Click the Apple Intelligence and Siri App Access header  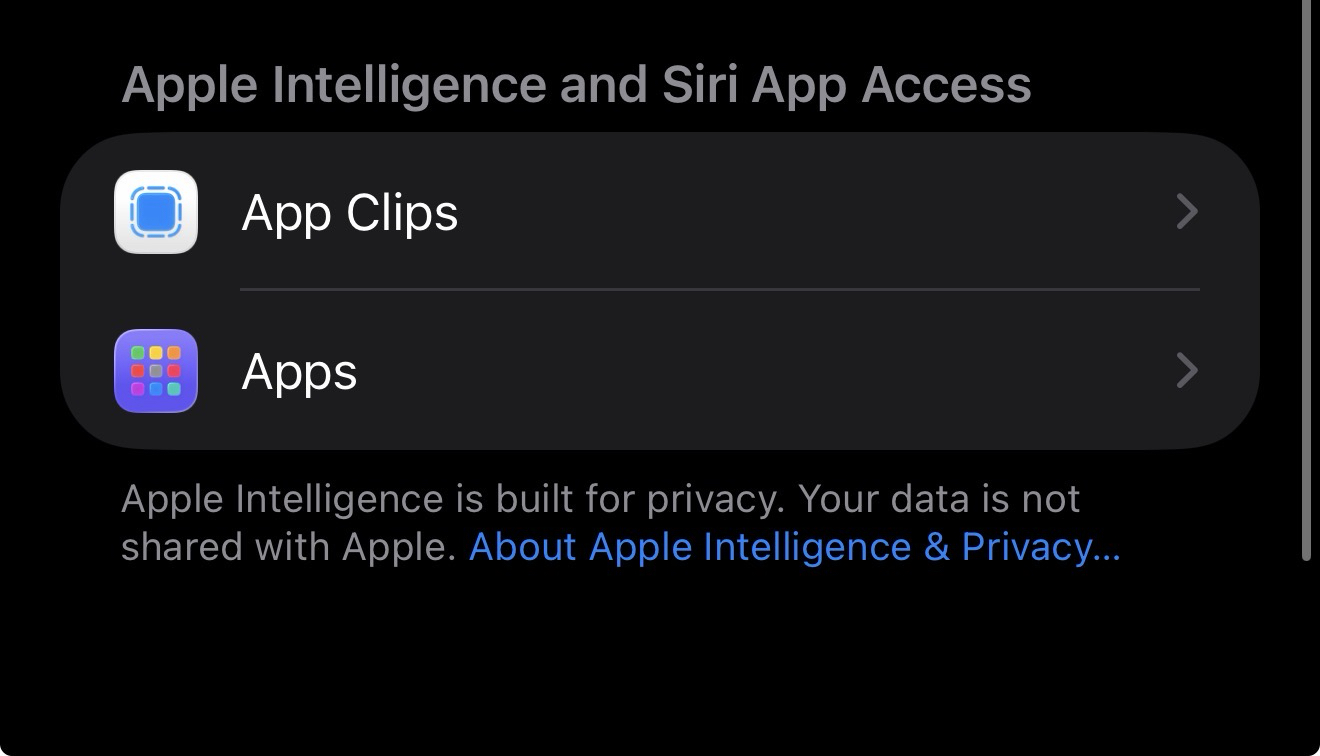click(576, 84)
